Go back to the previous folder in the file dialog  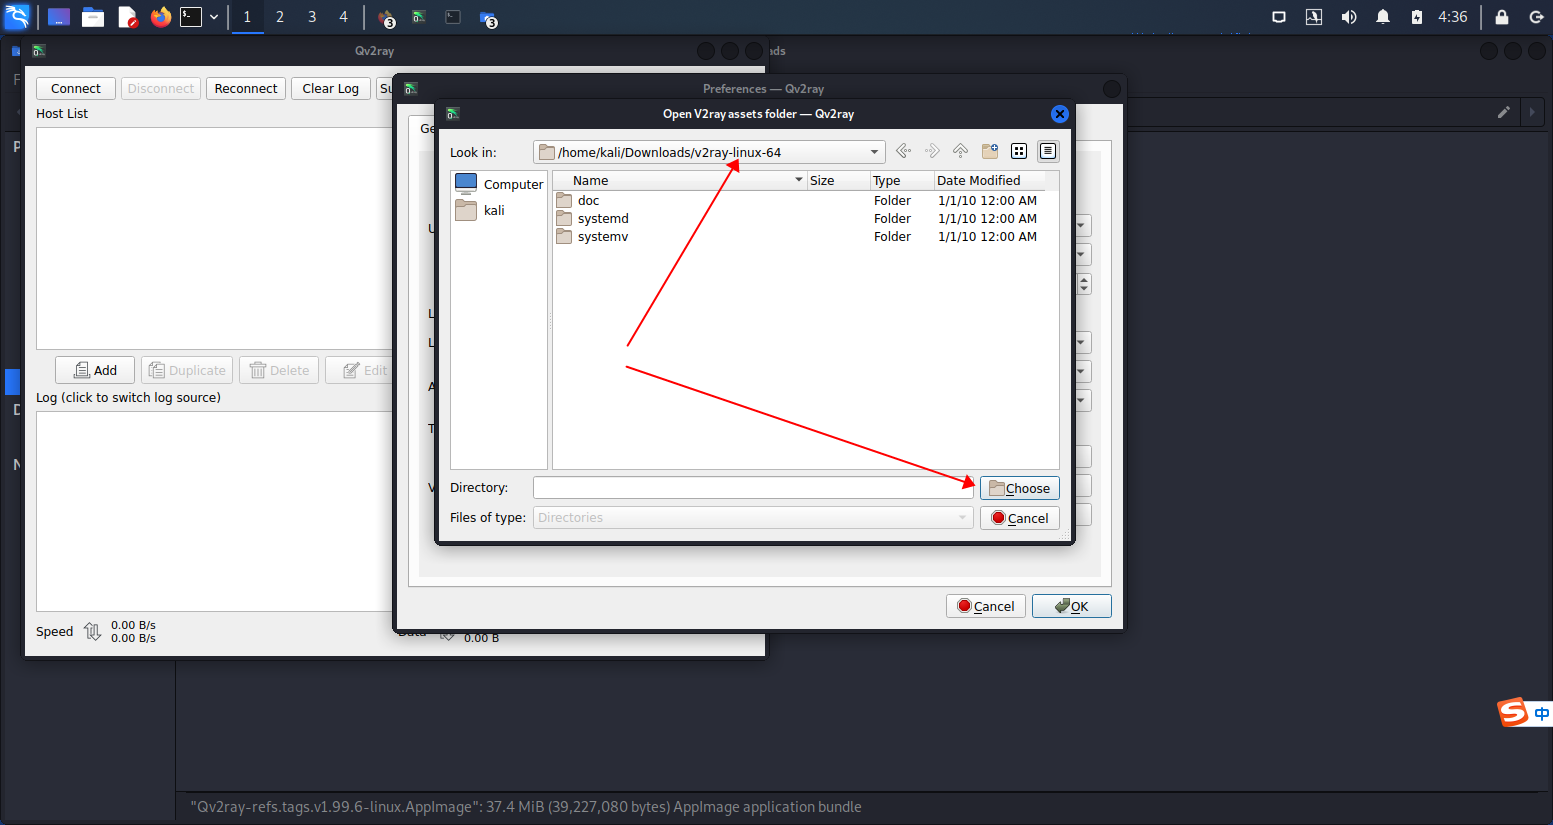click(903, 151)
